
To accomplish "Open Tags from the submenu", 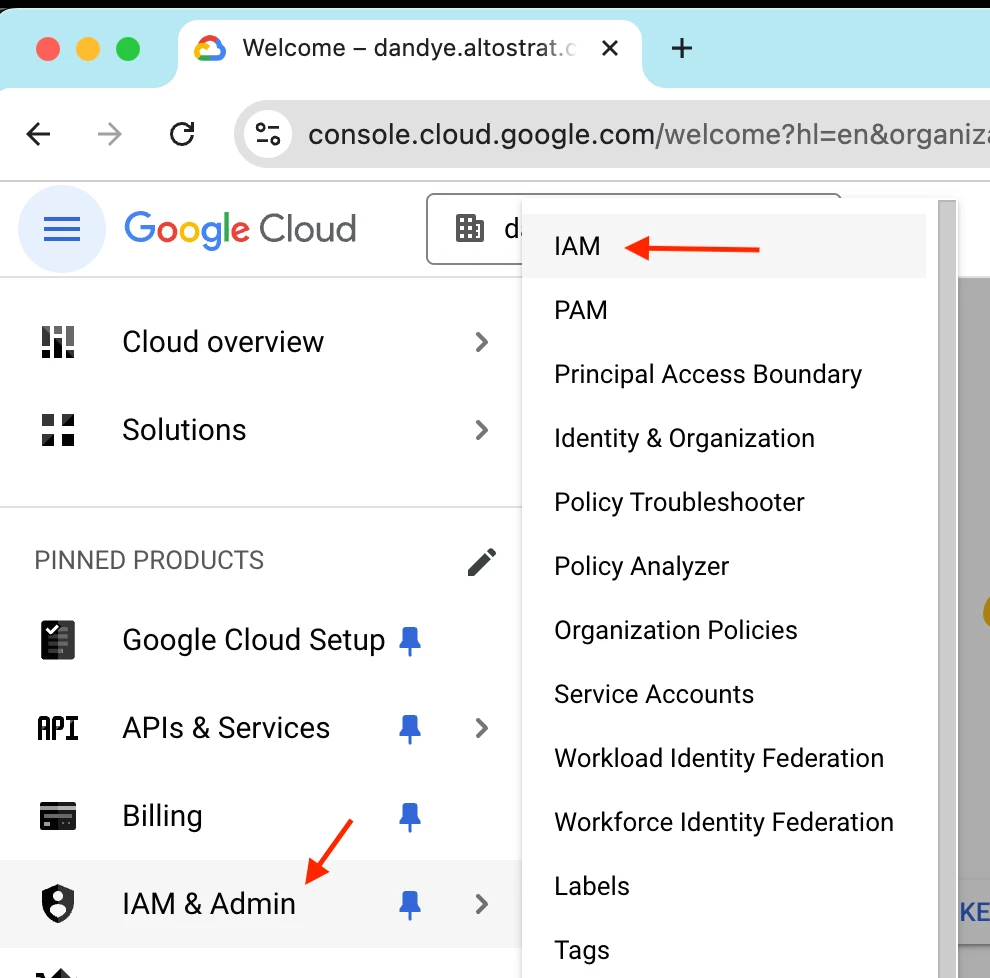I will coord(724,950).
